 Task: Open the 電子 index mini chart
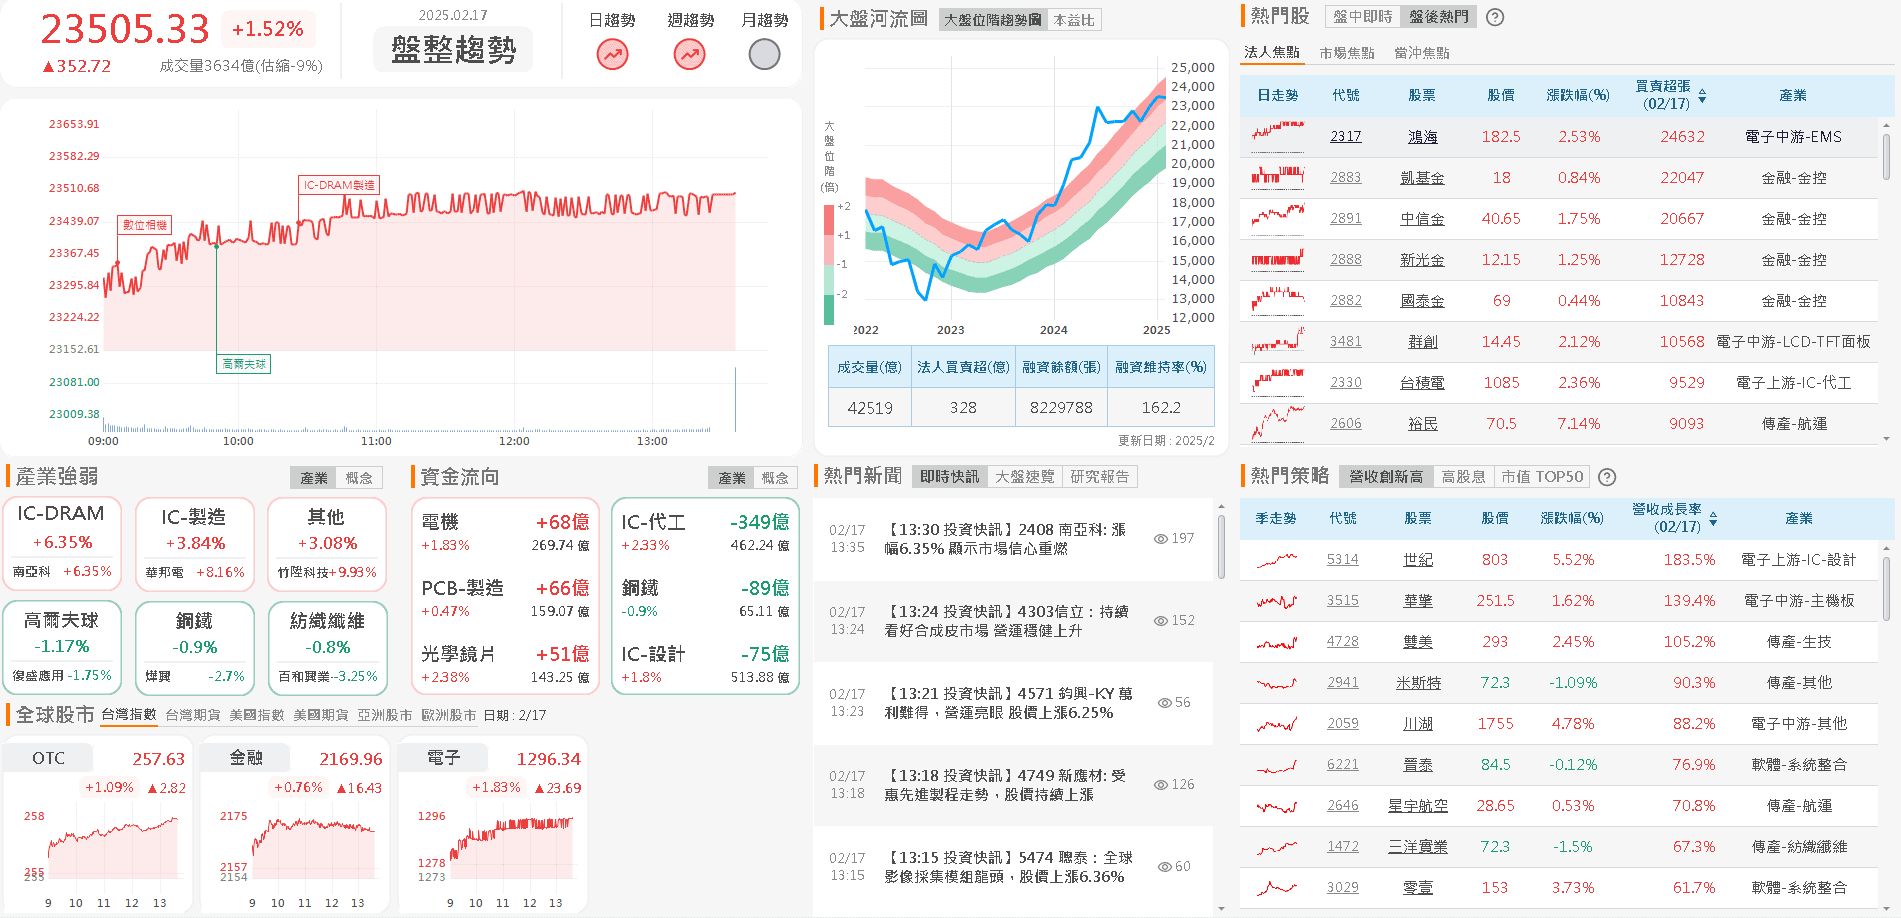click(x=492, y=824)
